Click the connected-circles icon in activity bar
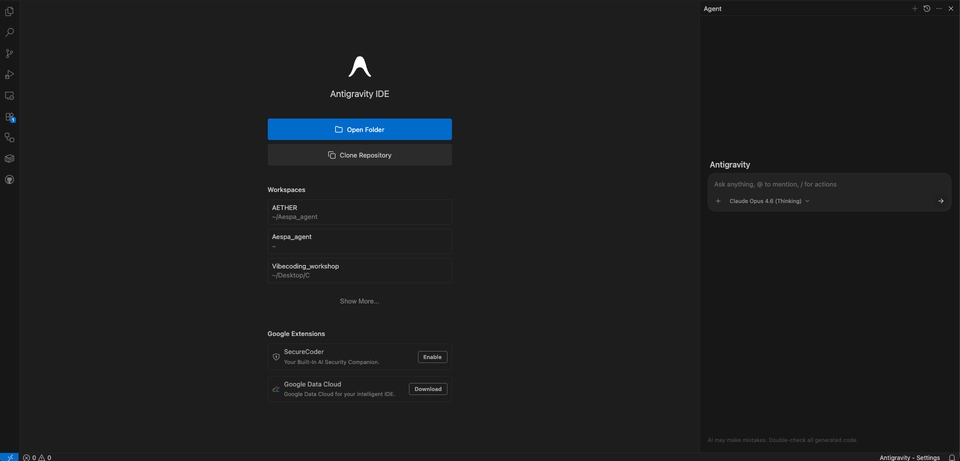Viewport: 960px width, 461px height. (x=9, y=138)
